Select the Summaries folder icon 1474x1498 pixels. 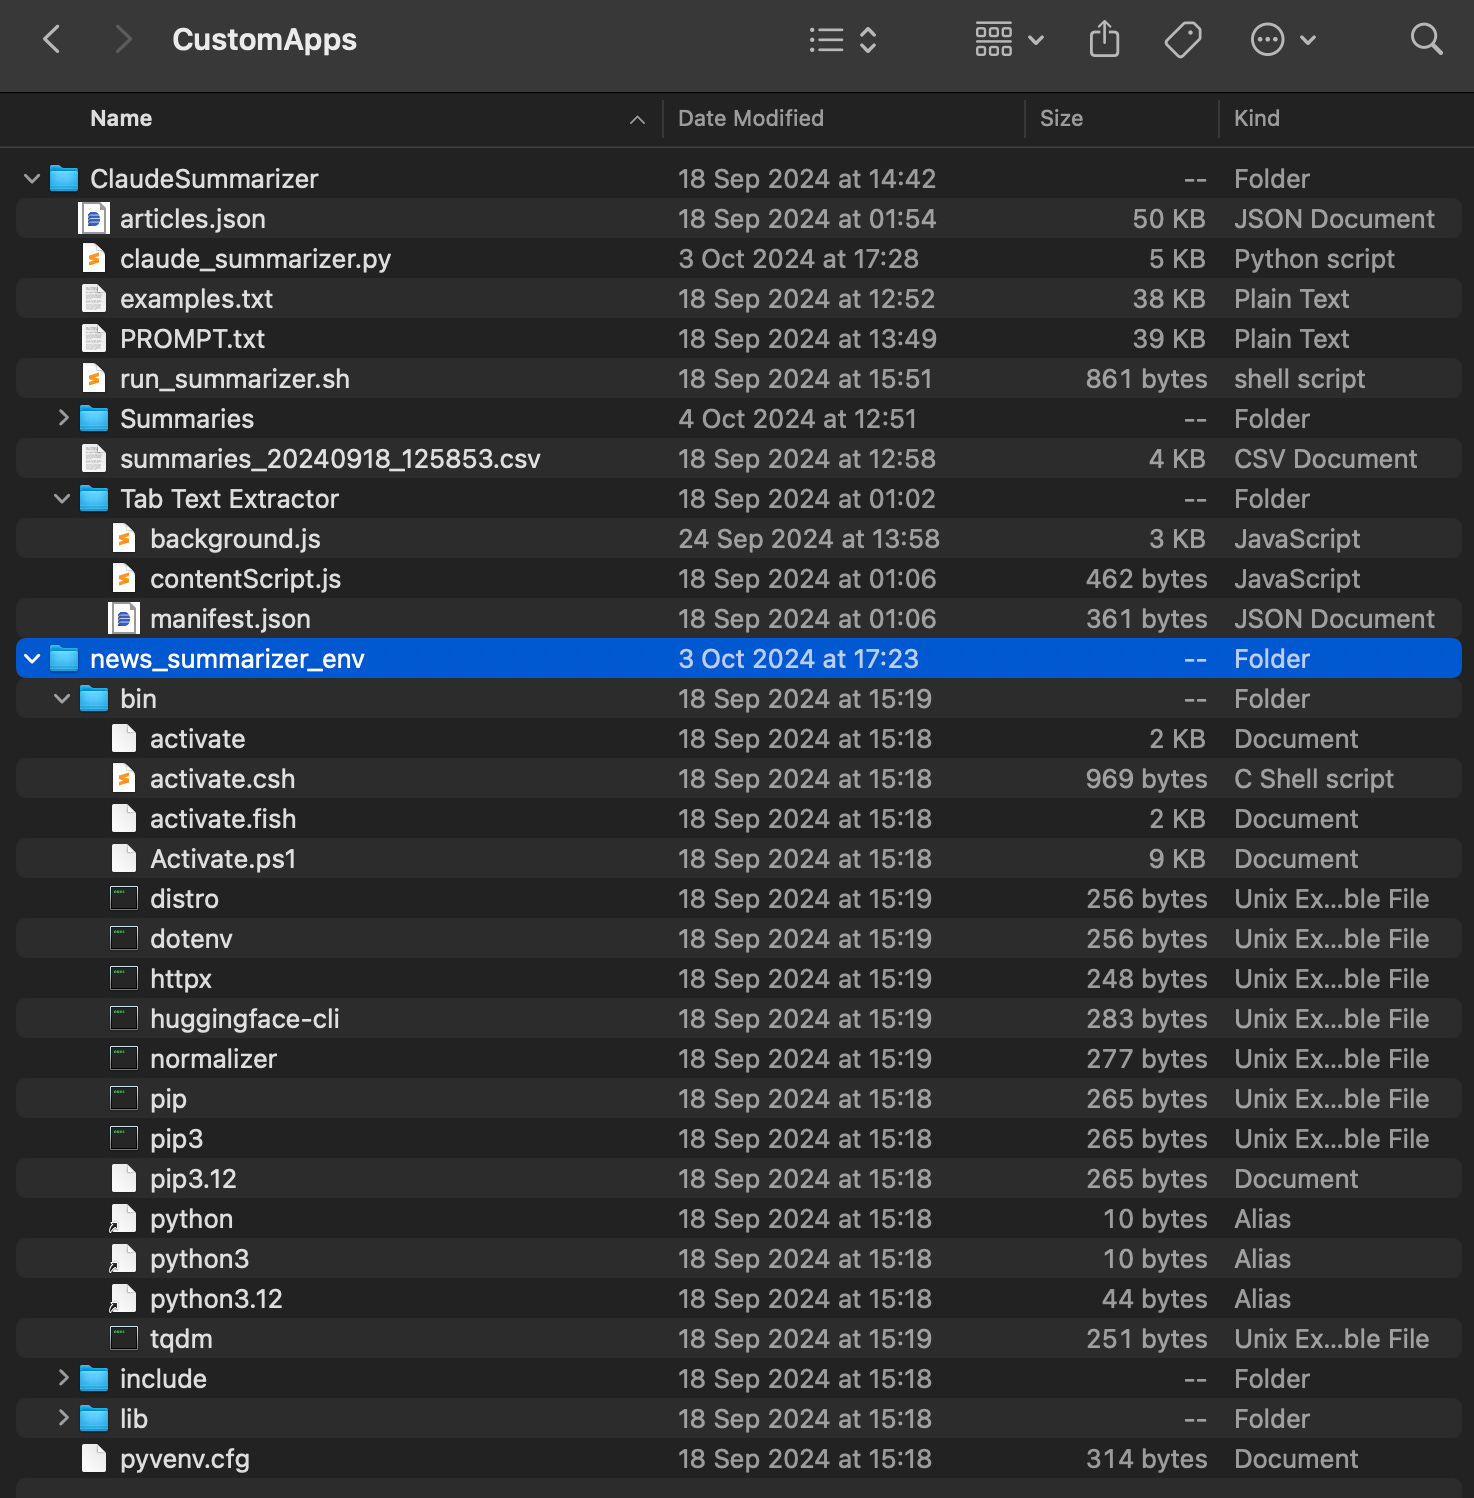point(94,418)
